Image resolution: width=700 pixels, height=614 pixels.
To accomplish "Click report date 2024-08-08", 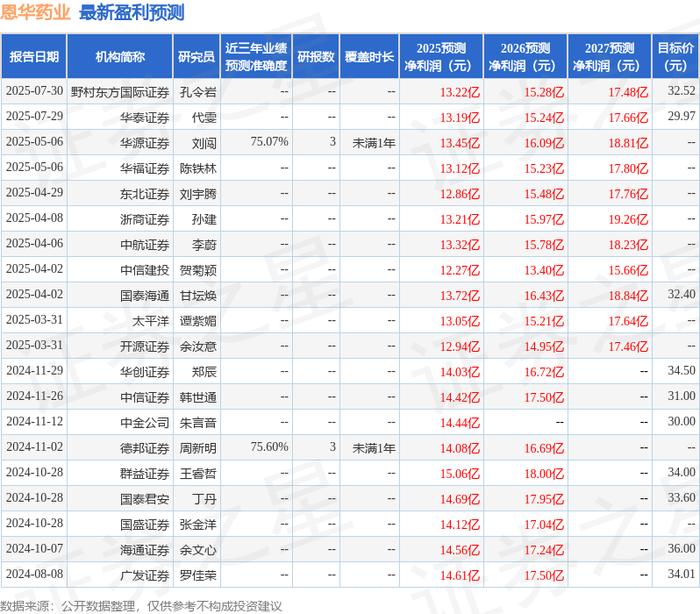I will click(x=34, y=574).
